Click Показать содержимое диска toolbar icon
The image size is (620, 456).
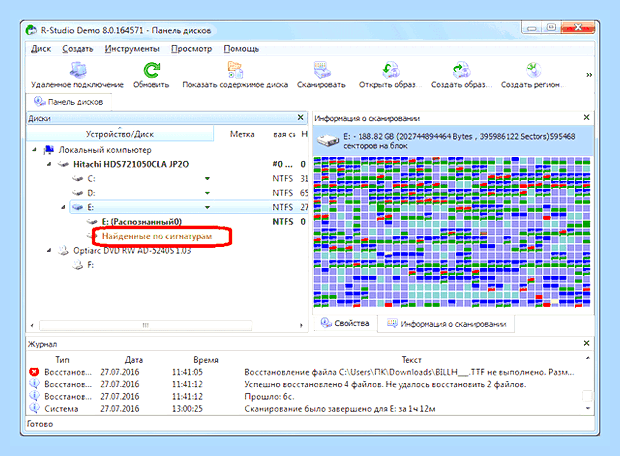235,70
